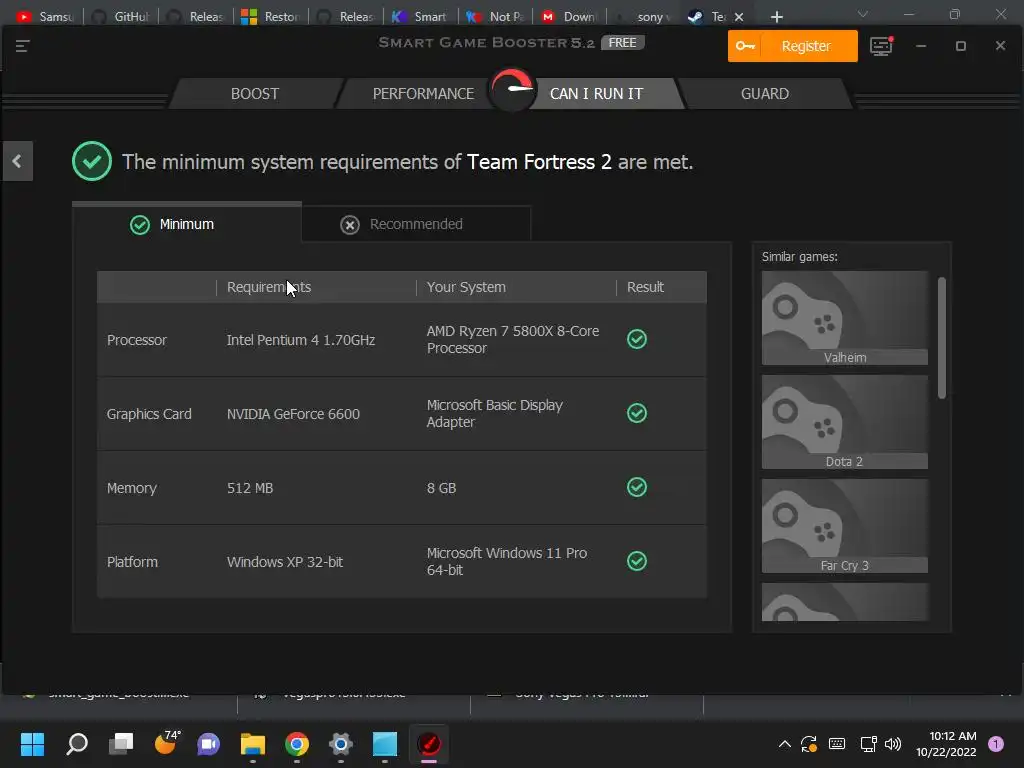The height and width of the screenshot is (768, 1024).
Task: Open the Chat app on the taskbar
Action: 208,743
